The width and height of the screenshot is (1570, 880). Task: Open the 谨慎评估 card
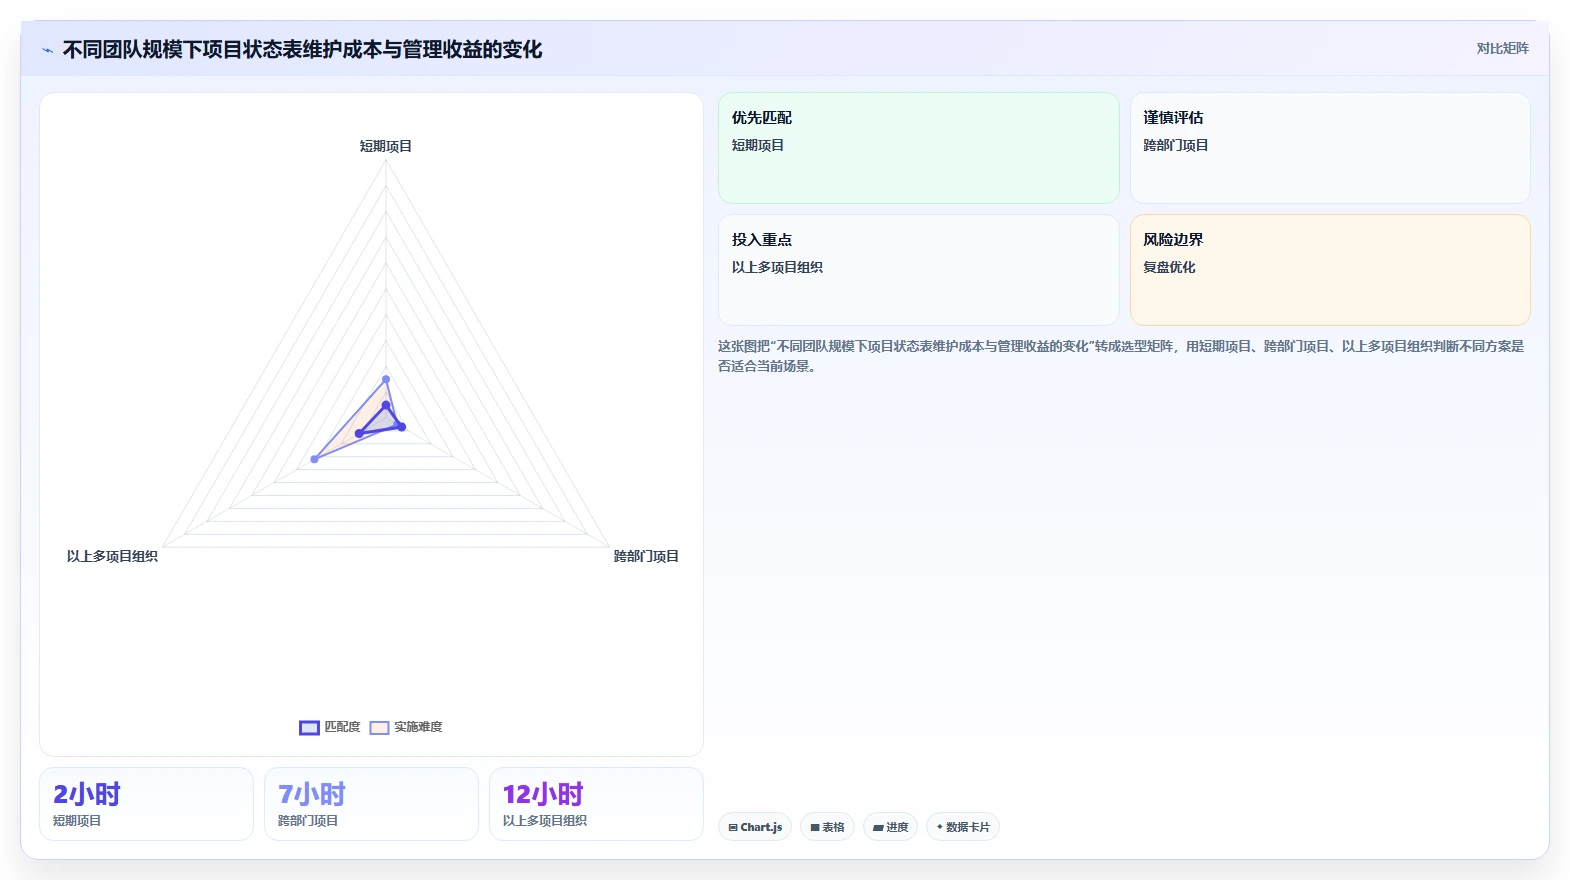(1330, 148)
